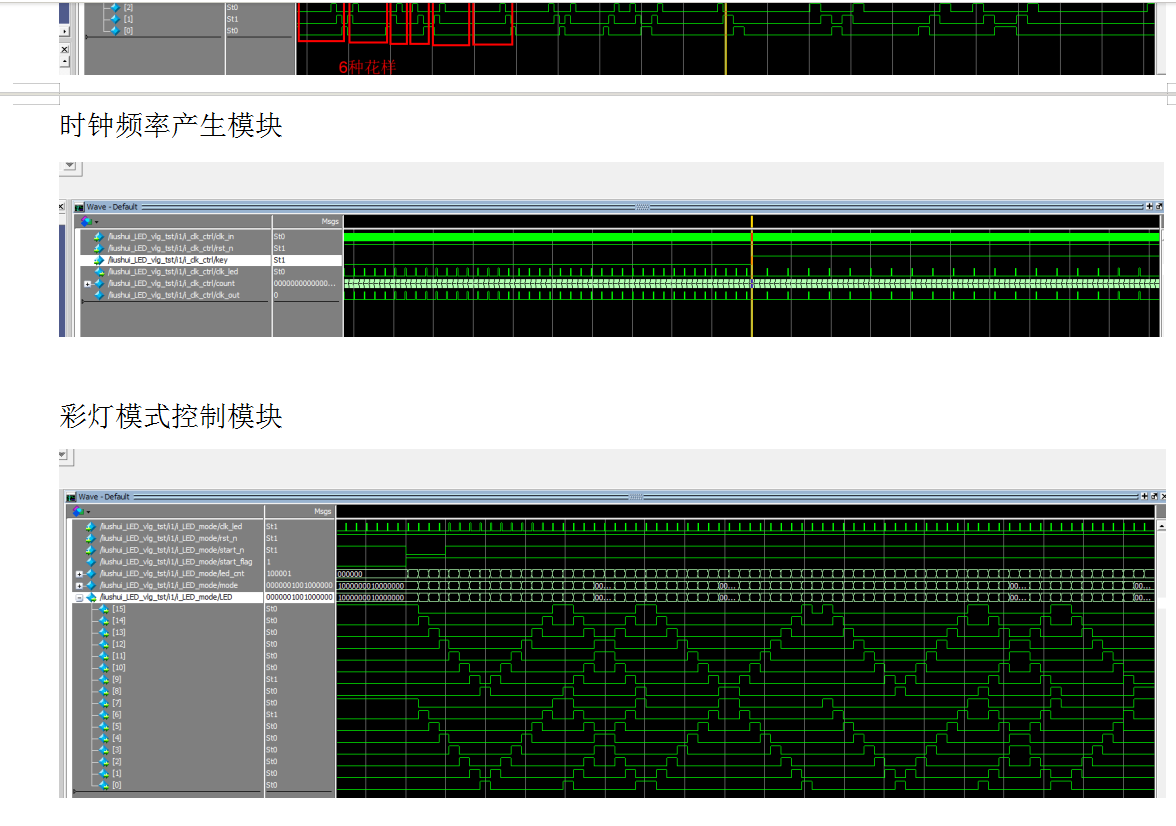
Task: Click the LED bit [15] signal icon
Action: (104, 609)
